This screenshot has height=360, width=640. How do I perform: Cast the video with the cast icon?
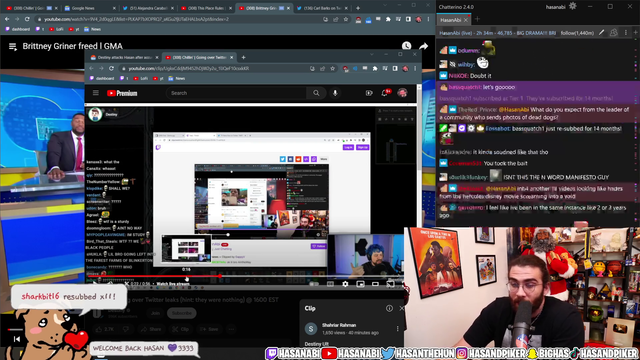coord(390,284)
